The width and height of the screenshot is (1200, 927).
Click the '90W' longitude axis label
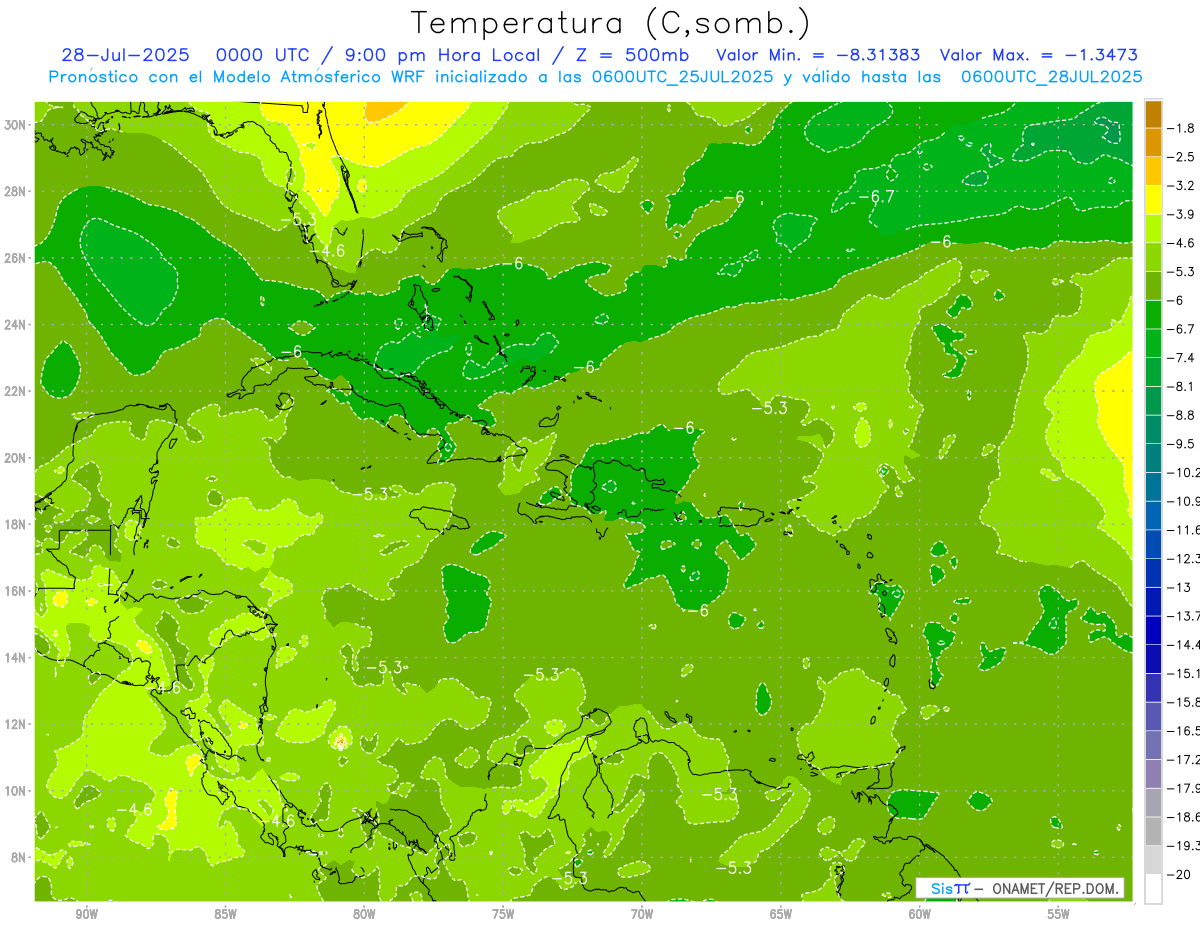86,914
